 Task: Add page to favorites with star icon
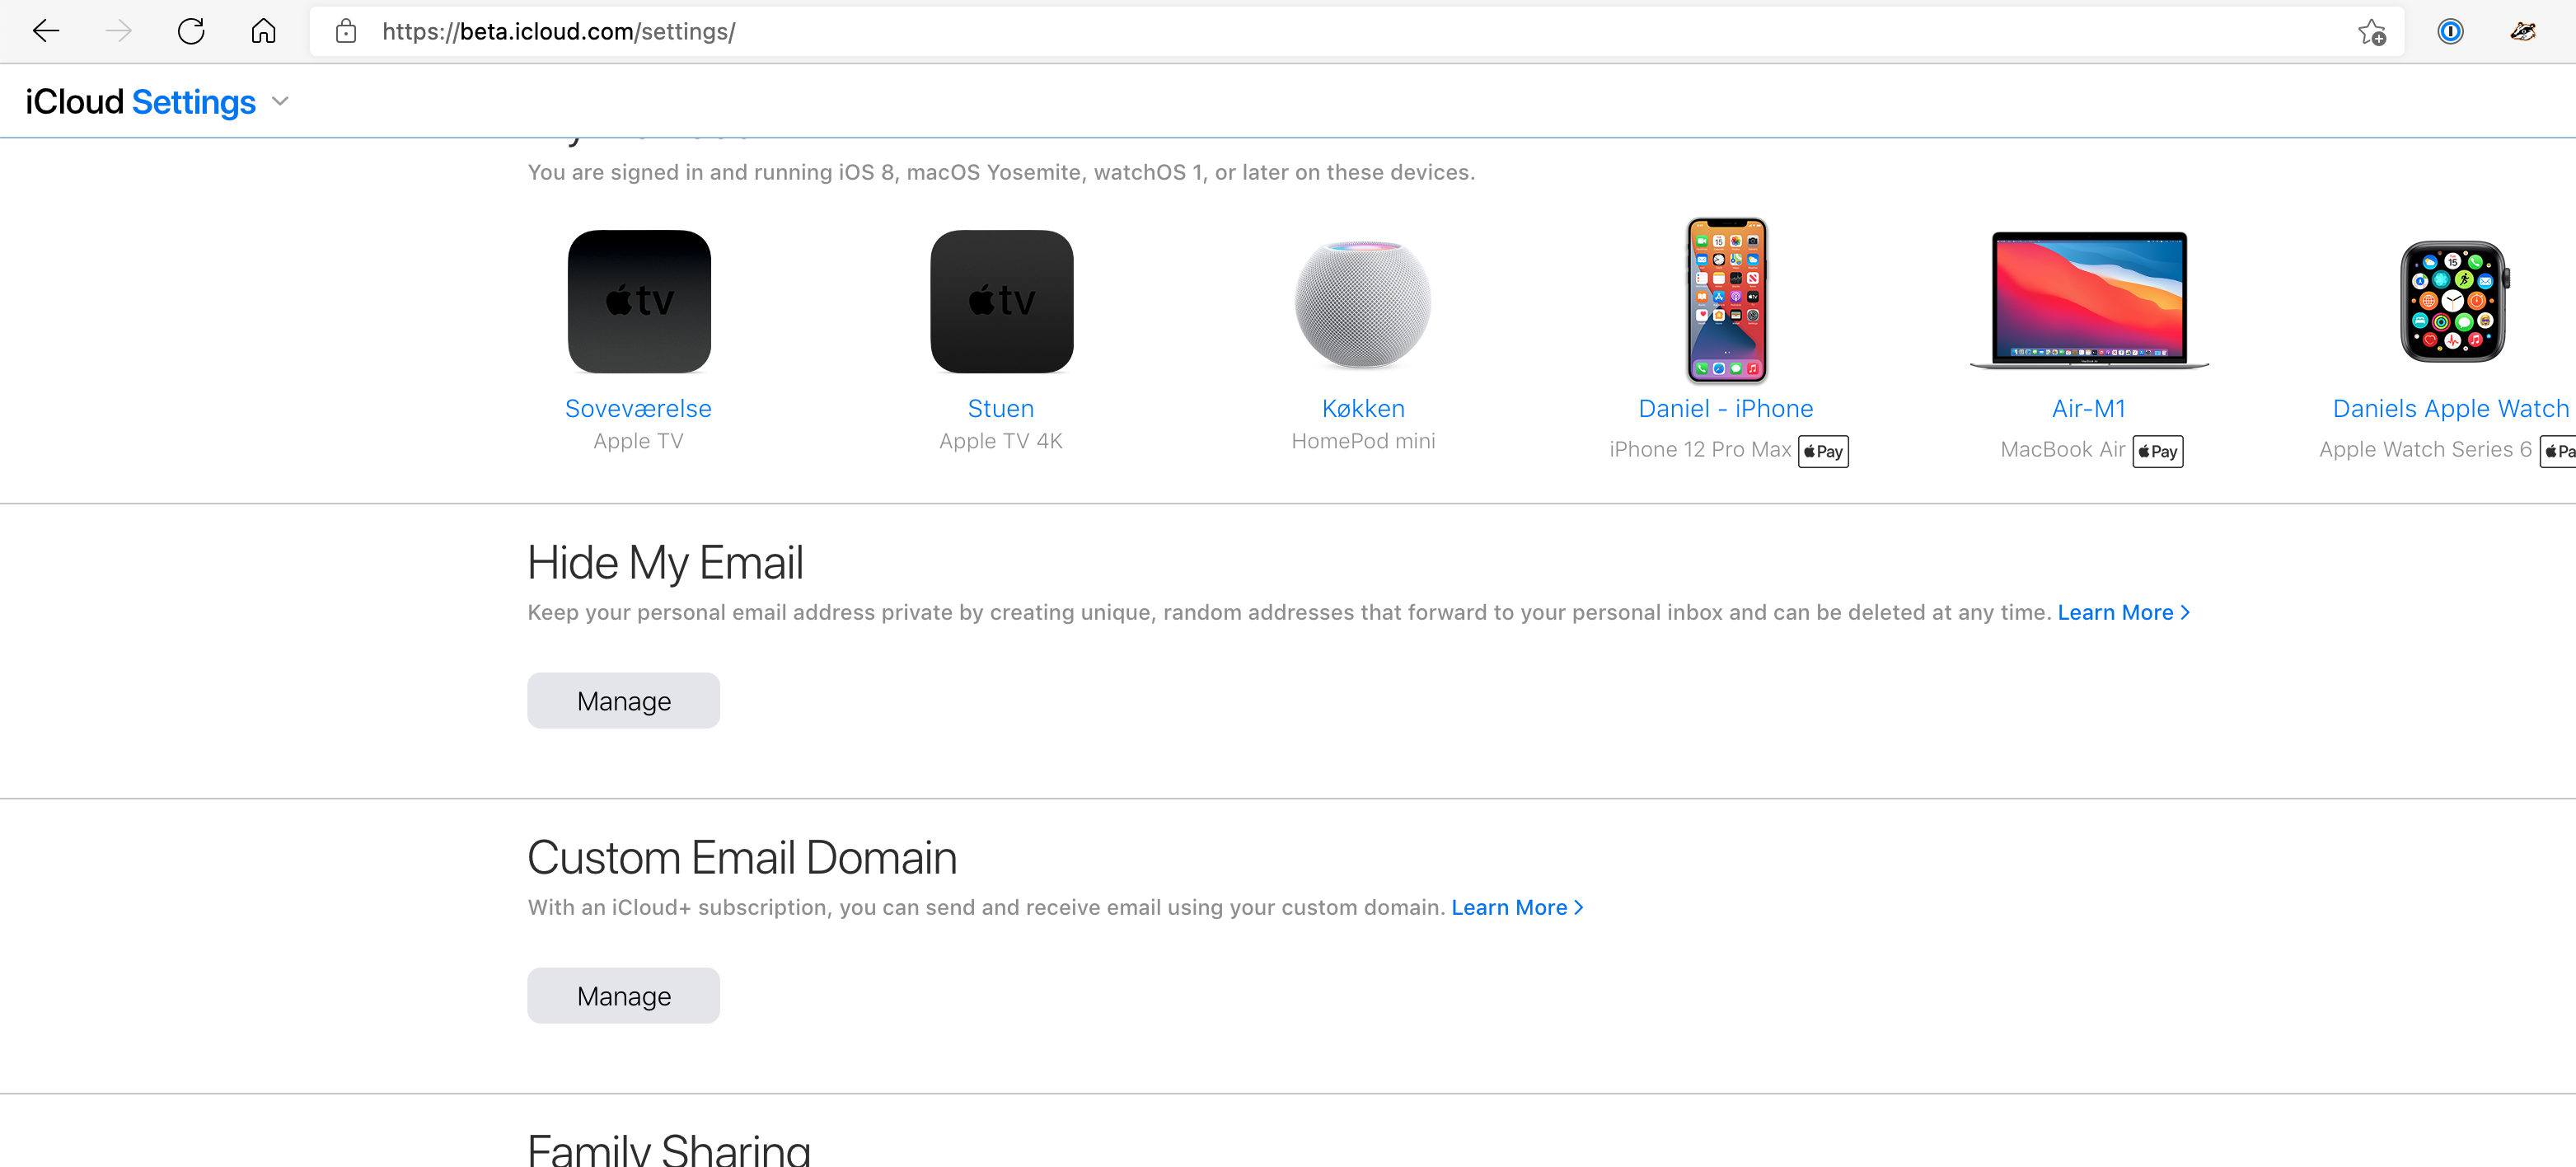coord(2371,32)
